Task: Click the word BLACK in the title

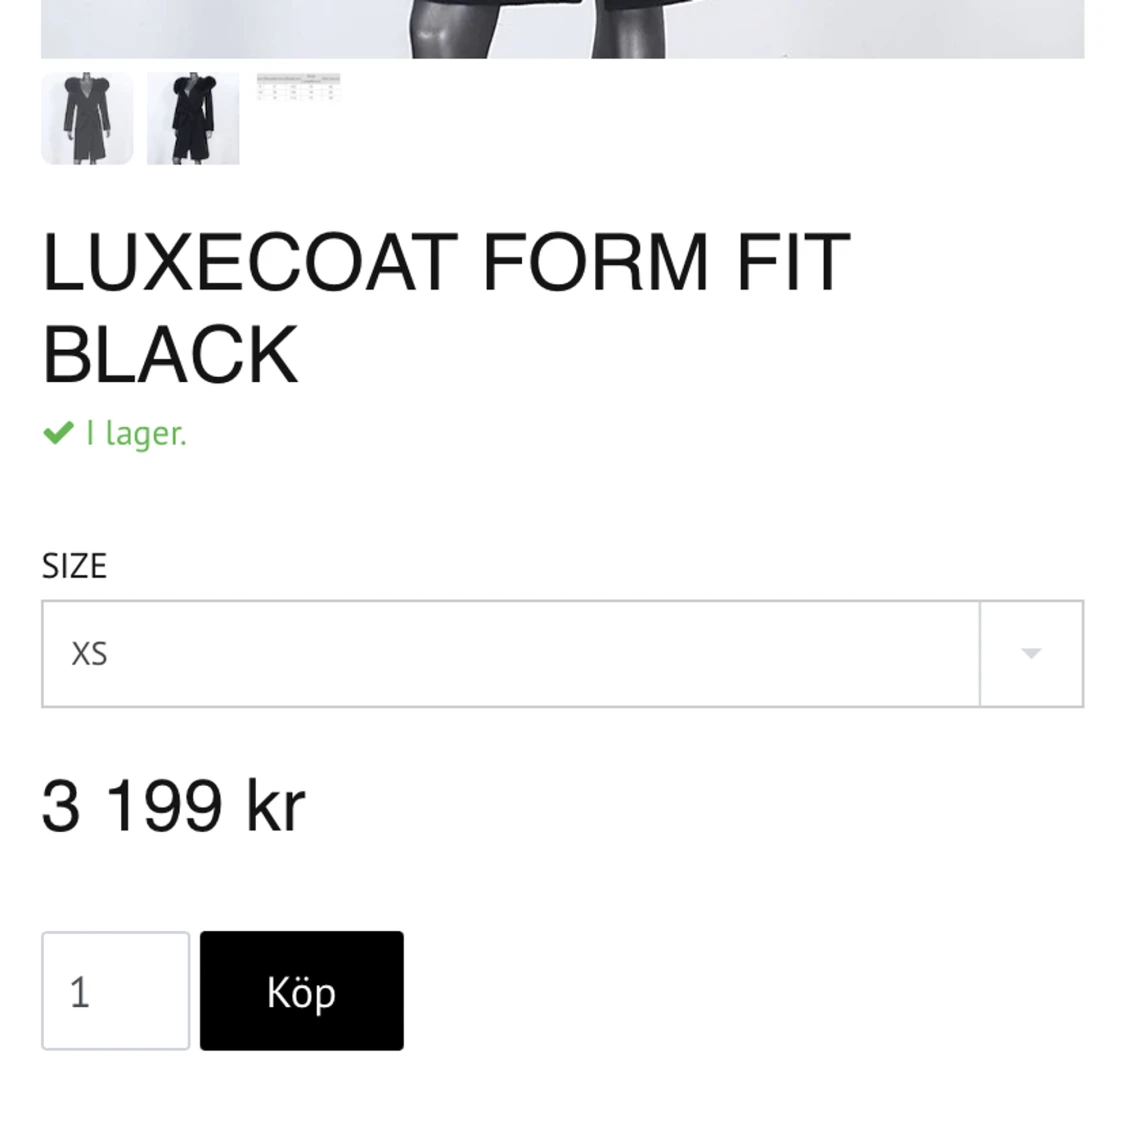Action: pyautogui.click(x=170, y=355)
